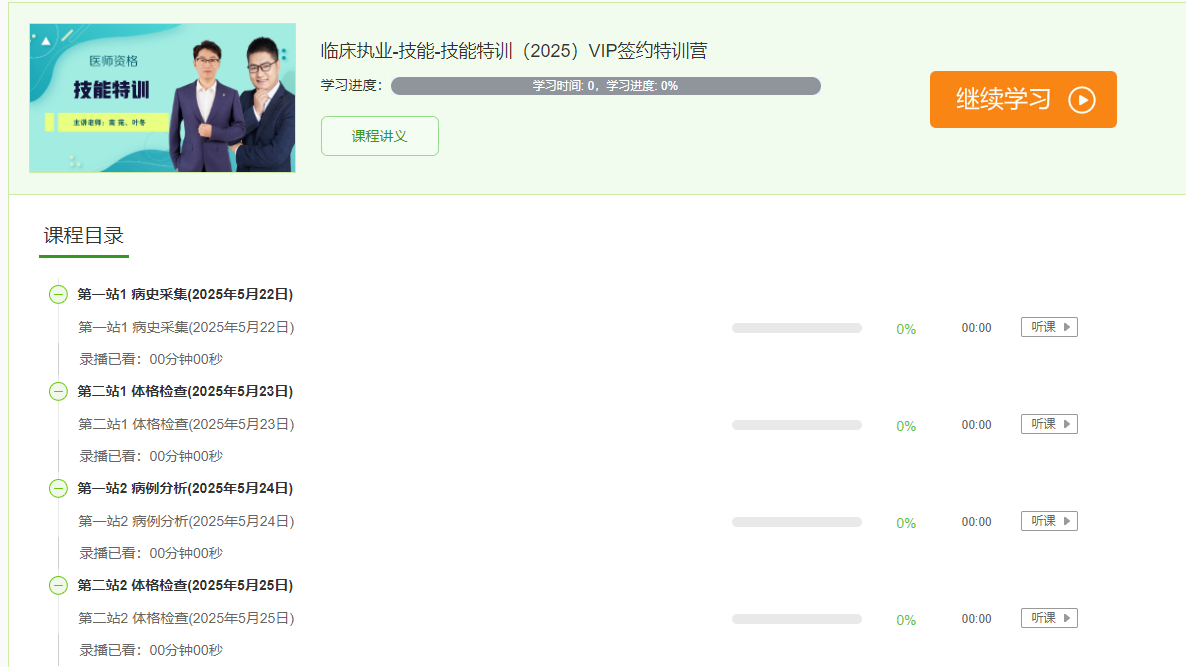The image size is (1186, 667).
Task: Collapse 第一站1 病史采集 section
Action: pos(58,294)
